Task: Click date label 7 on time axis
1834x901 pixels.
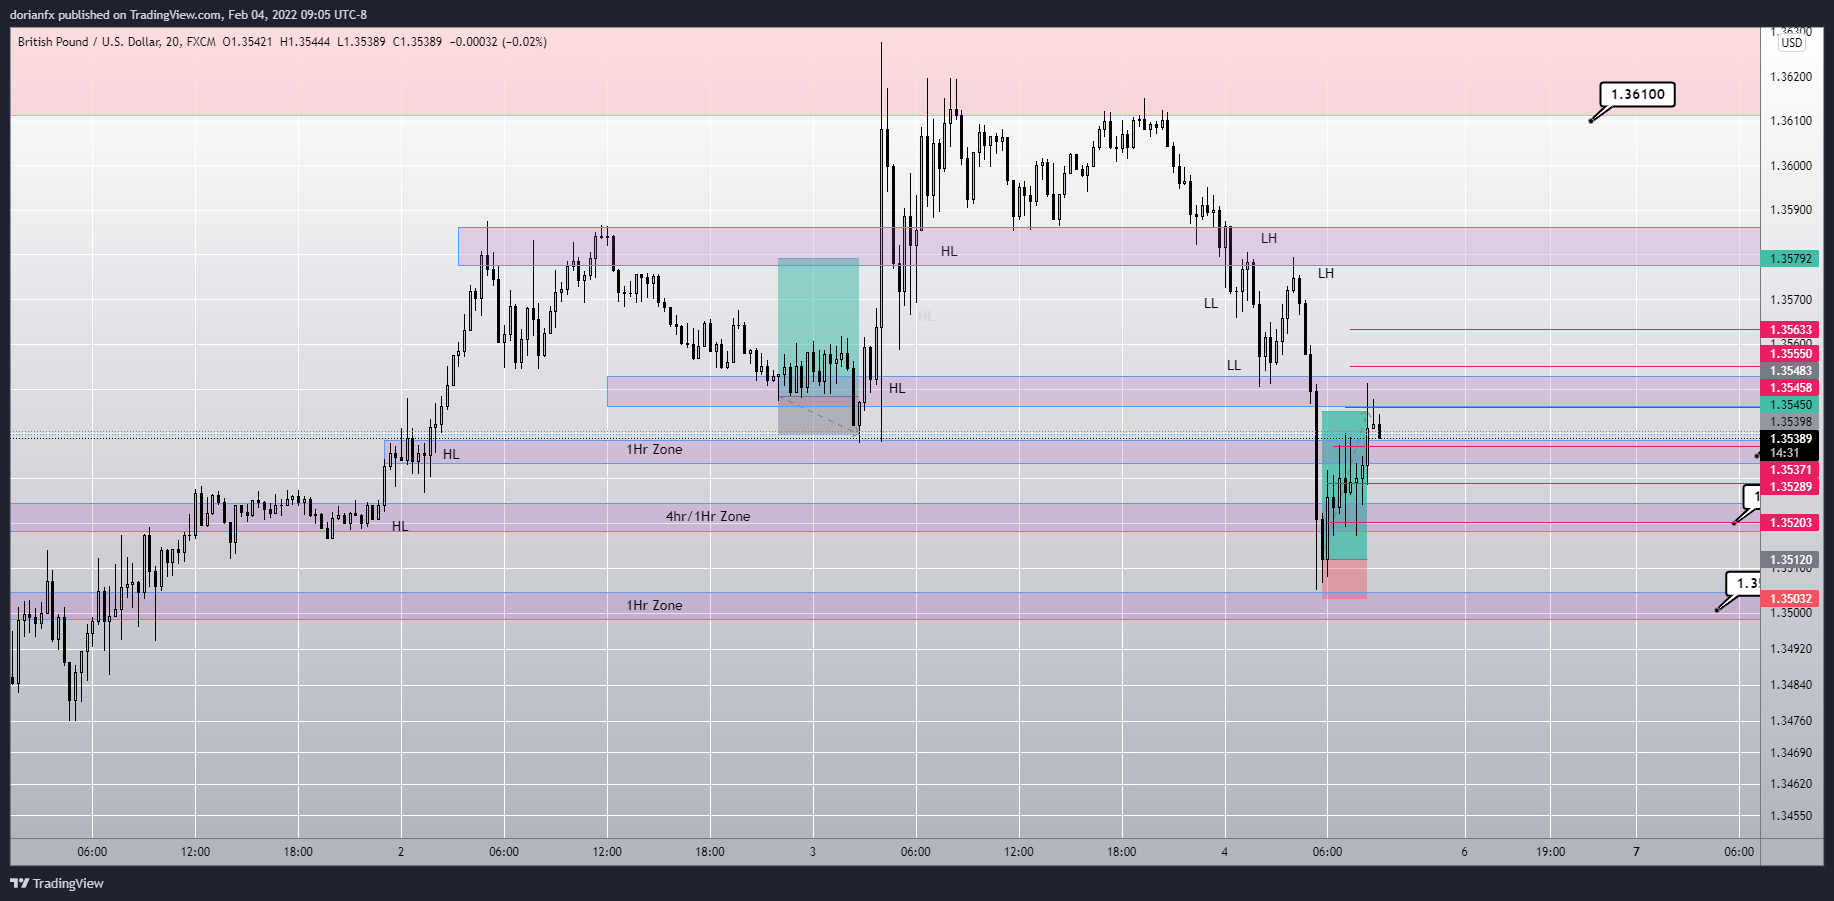Action: click(x=1636, y=852)
